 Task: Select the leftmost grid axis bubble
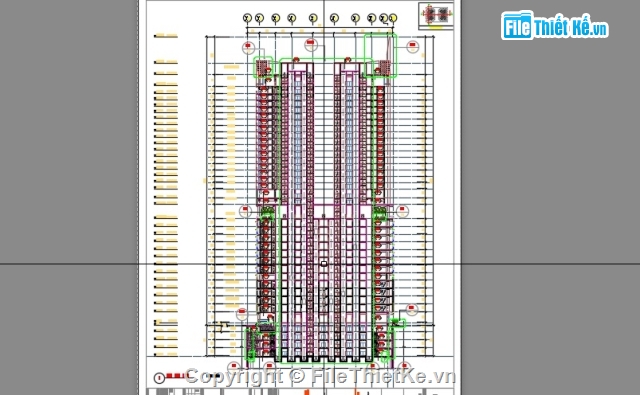pos(247,18)
